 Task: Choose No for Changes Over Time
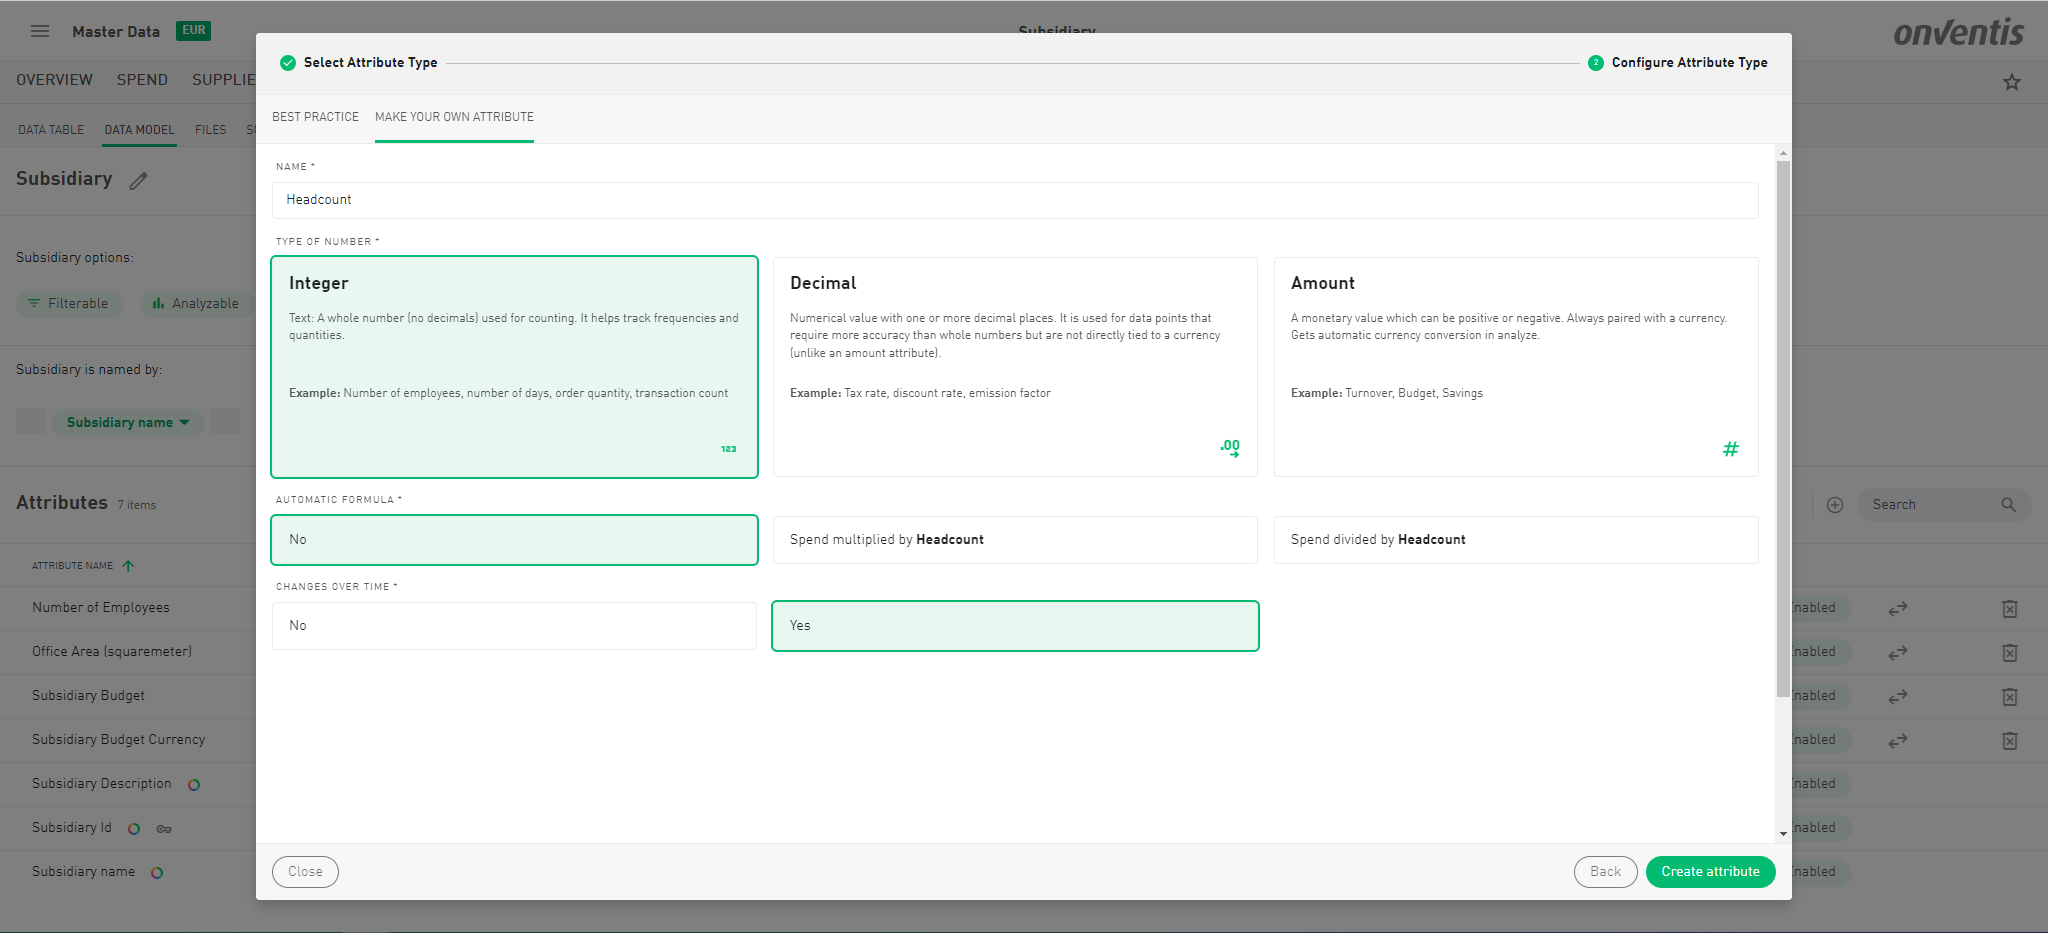click(514, 626)
